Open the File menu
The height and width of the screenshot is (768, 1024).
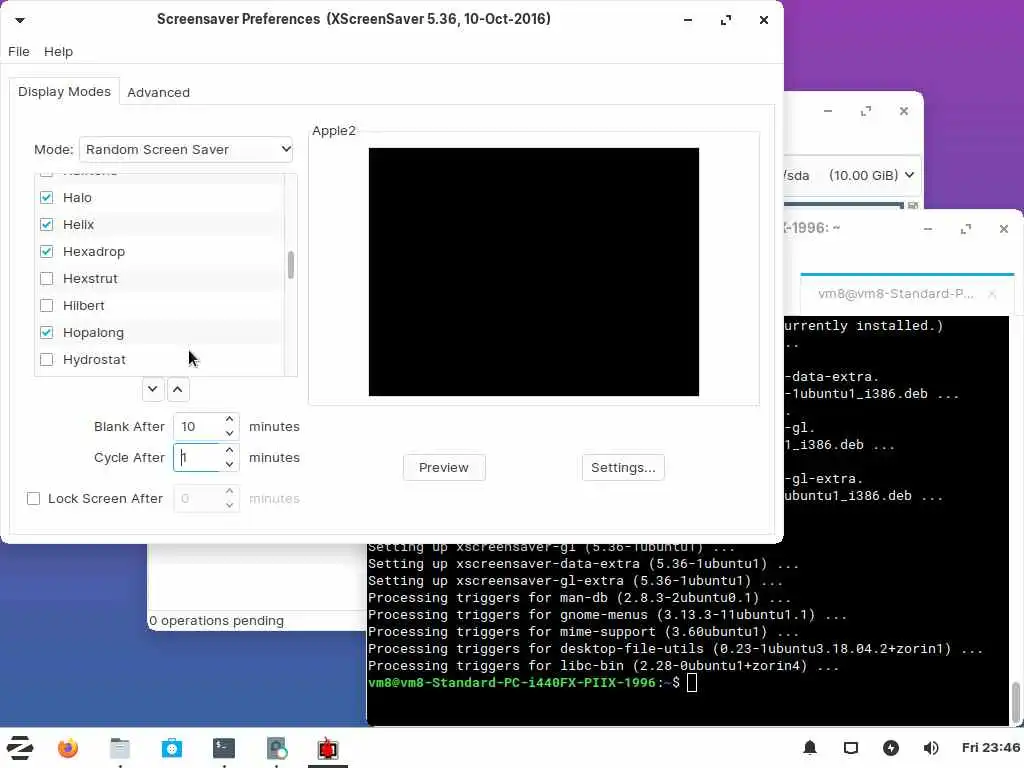(18, 51)
